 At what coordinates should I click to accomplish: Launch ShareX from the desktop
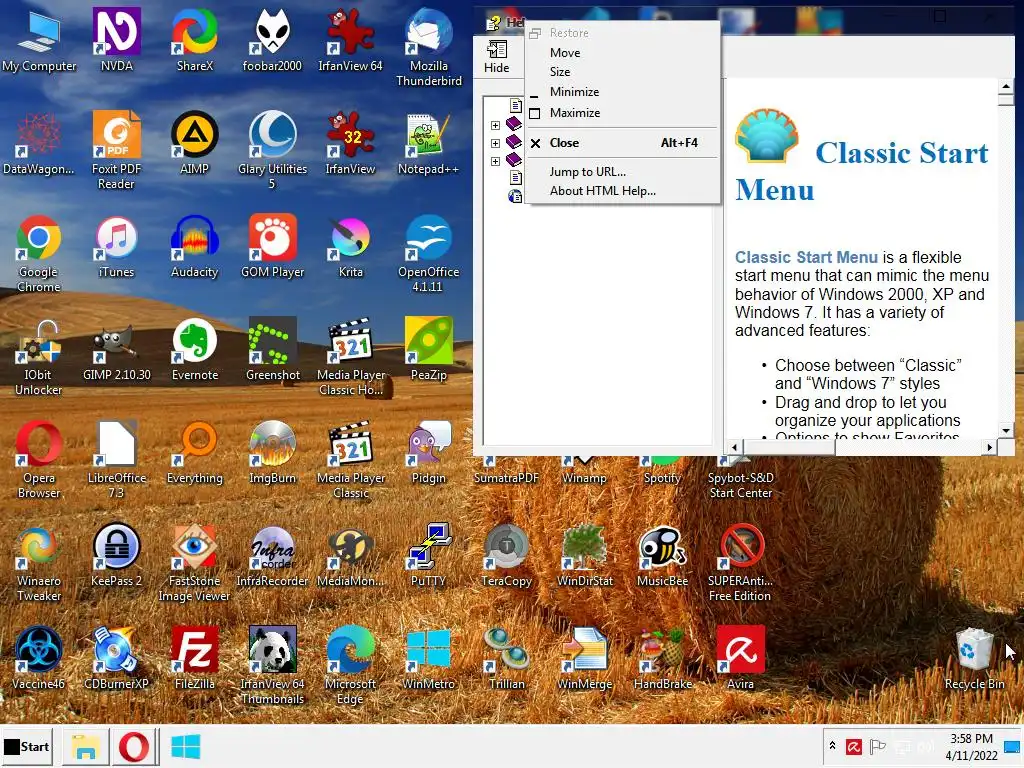click(195, 39)
